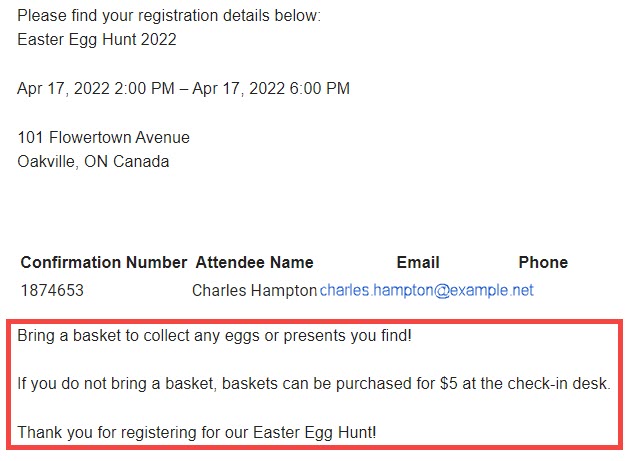
Task: Click the Confirmation Number column header
Action: [x=104, y=263]
